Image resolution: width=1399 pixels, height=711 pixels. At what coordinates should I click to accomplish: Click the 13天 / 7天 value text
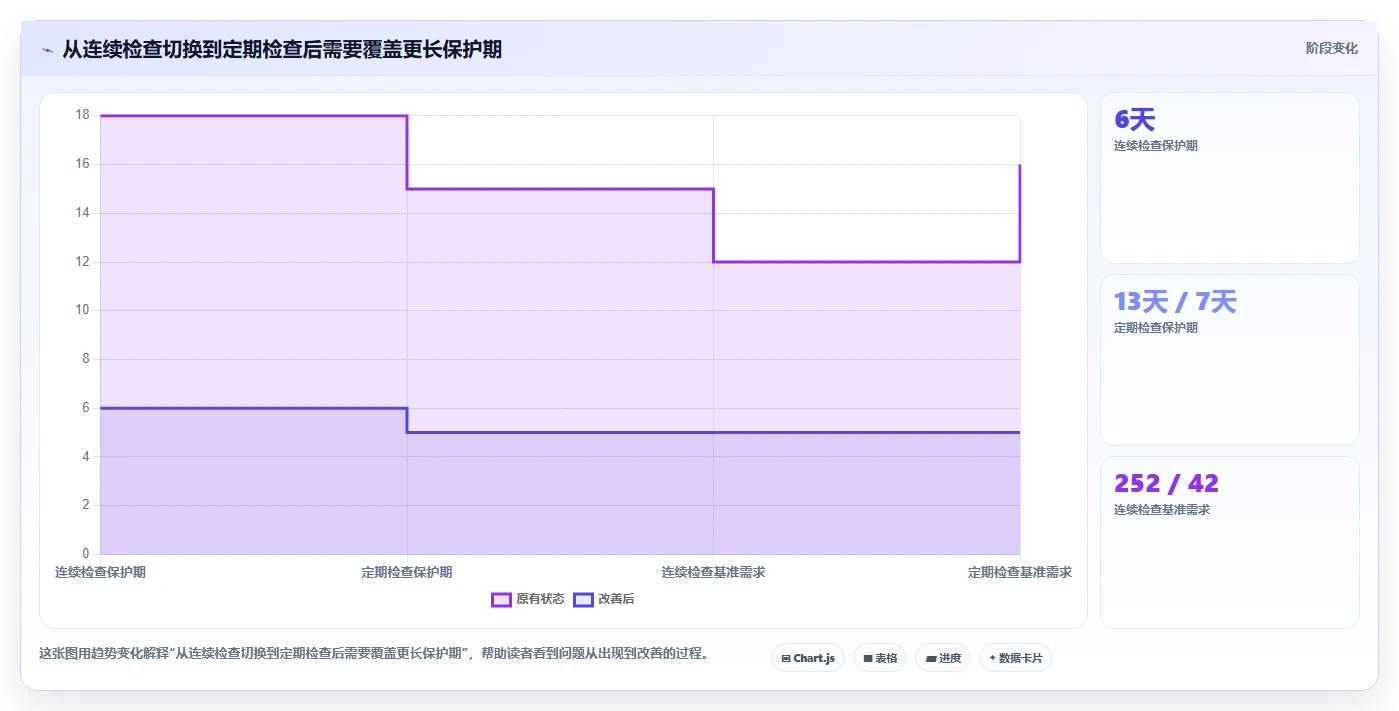tap(1175, 302)
